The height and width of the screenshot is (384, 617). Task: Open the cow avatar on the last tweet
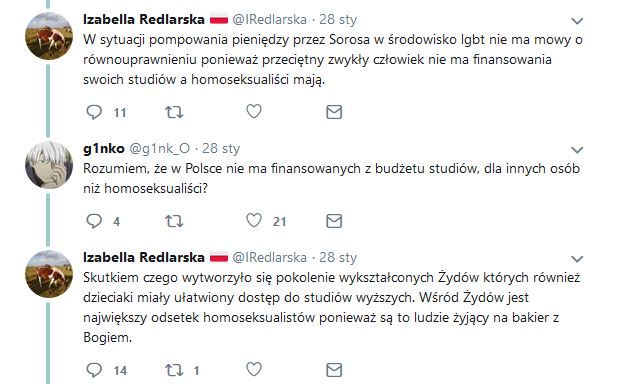pos(49,274)
